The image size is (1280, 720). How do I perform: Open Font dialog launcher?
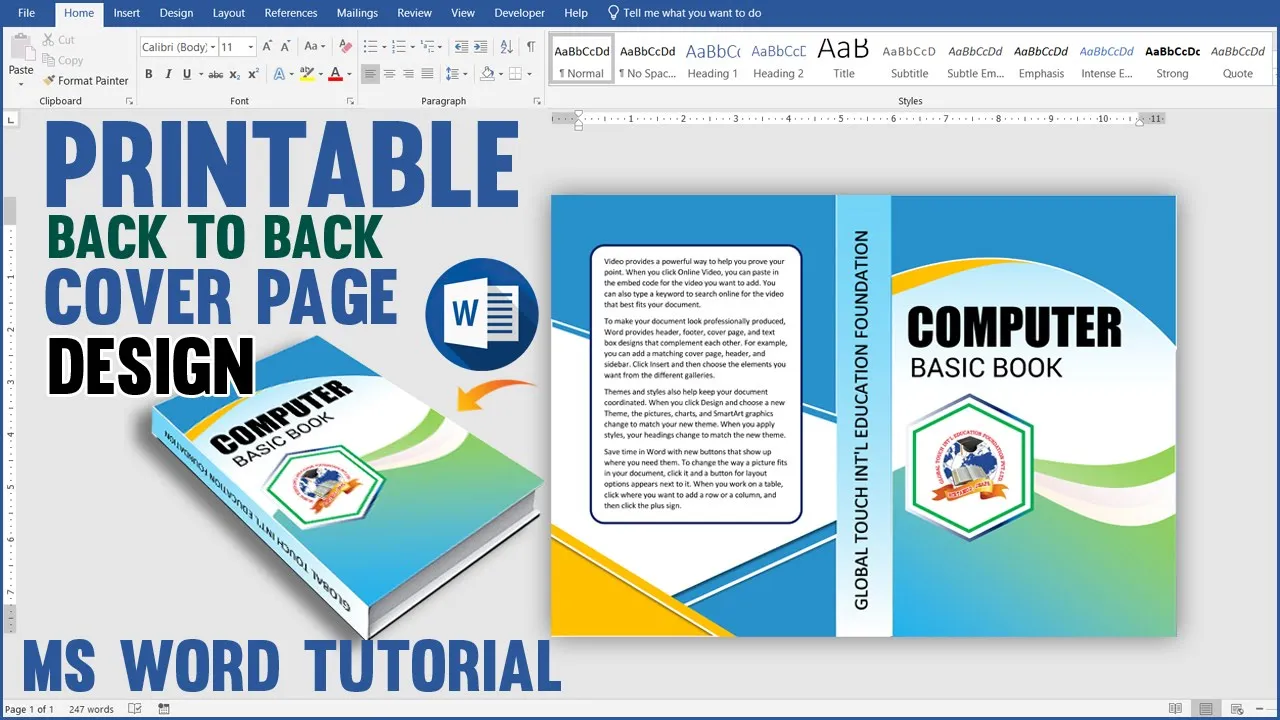(x=350, y=102)
